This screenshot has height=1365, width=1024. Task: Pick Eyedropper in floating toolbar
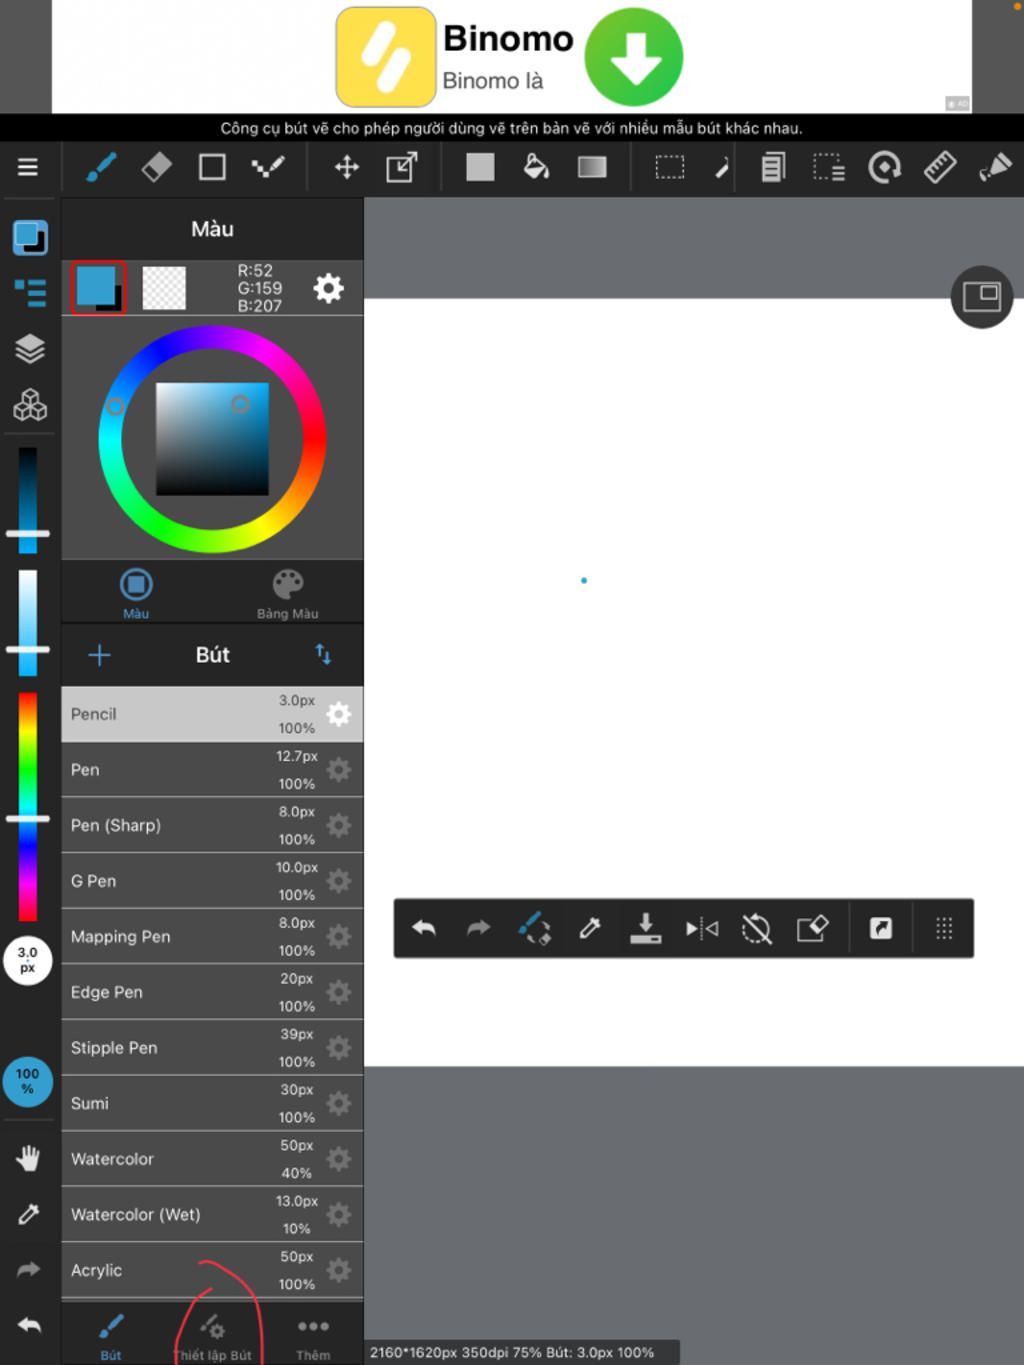[x=590, y=929]
